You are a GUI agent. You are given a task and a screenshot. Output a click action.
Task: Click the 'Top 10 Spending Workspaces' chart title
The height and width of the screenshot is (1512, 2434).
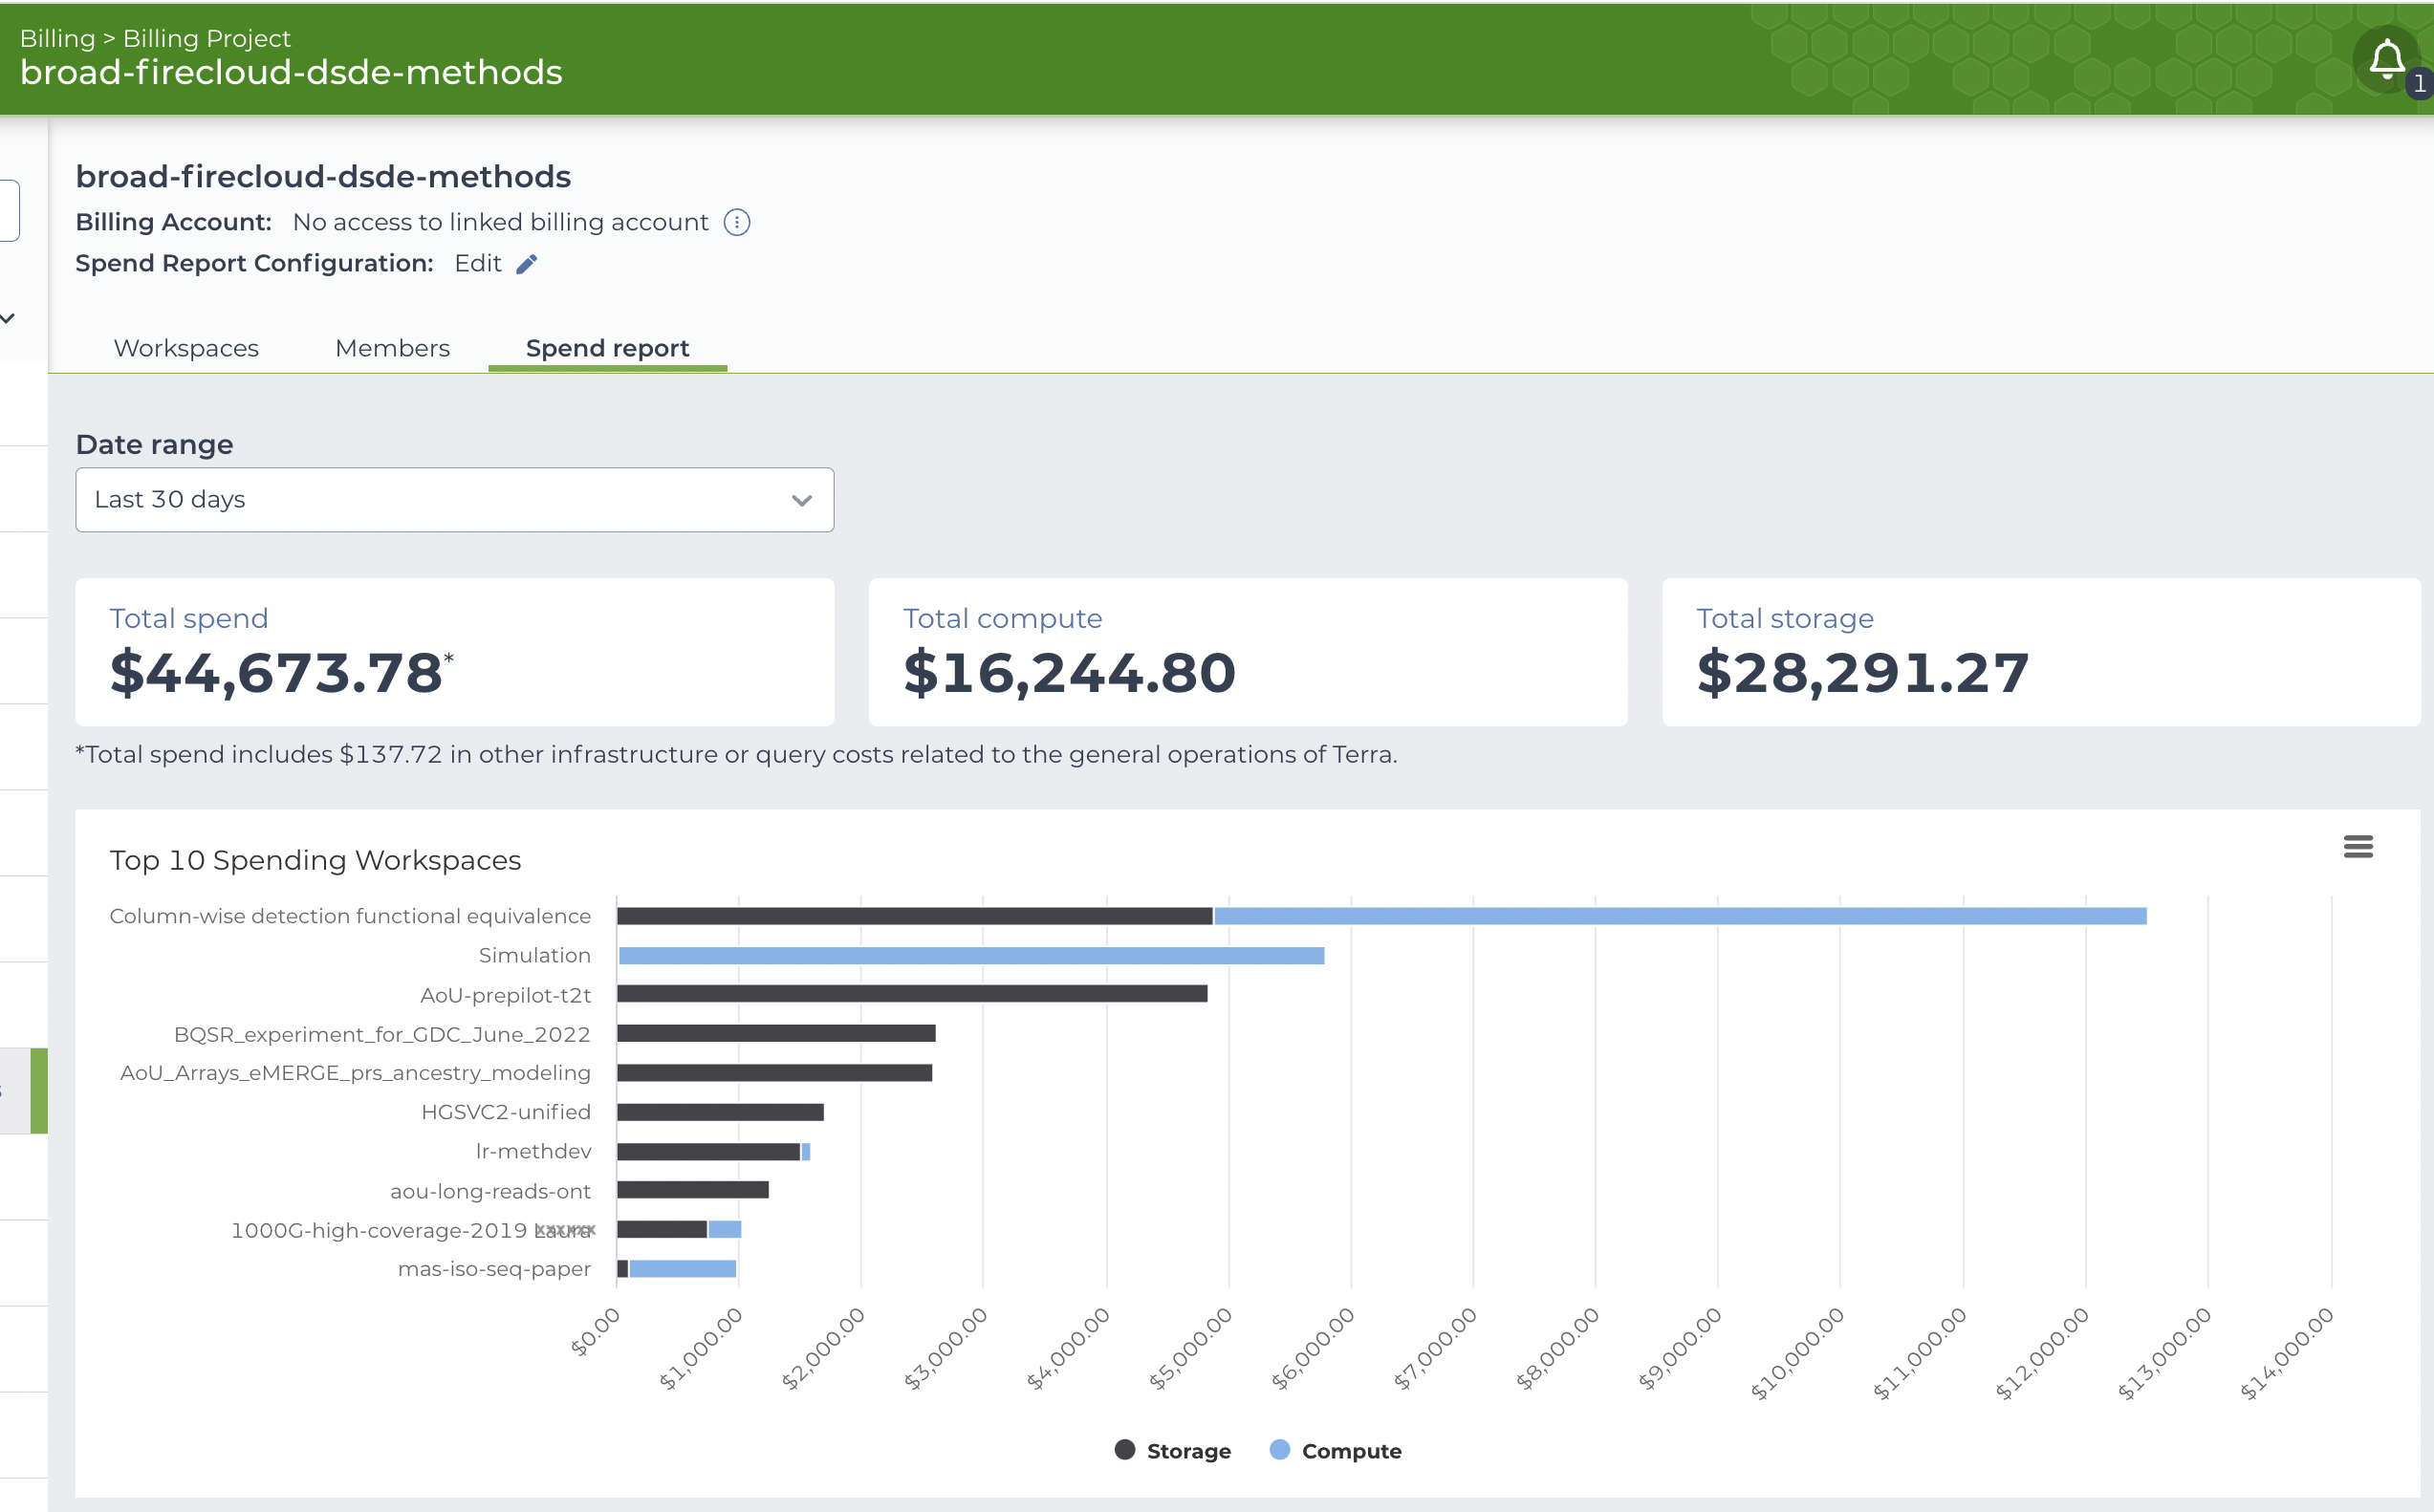point(315,860)
